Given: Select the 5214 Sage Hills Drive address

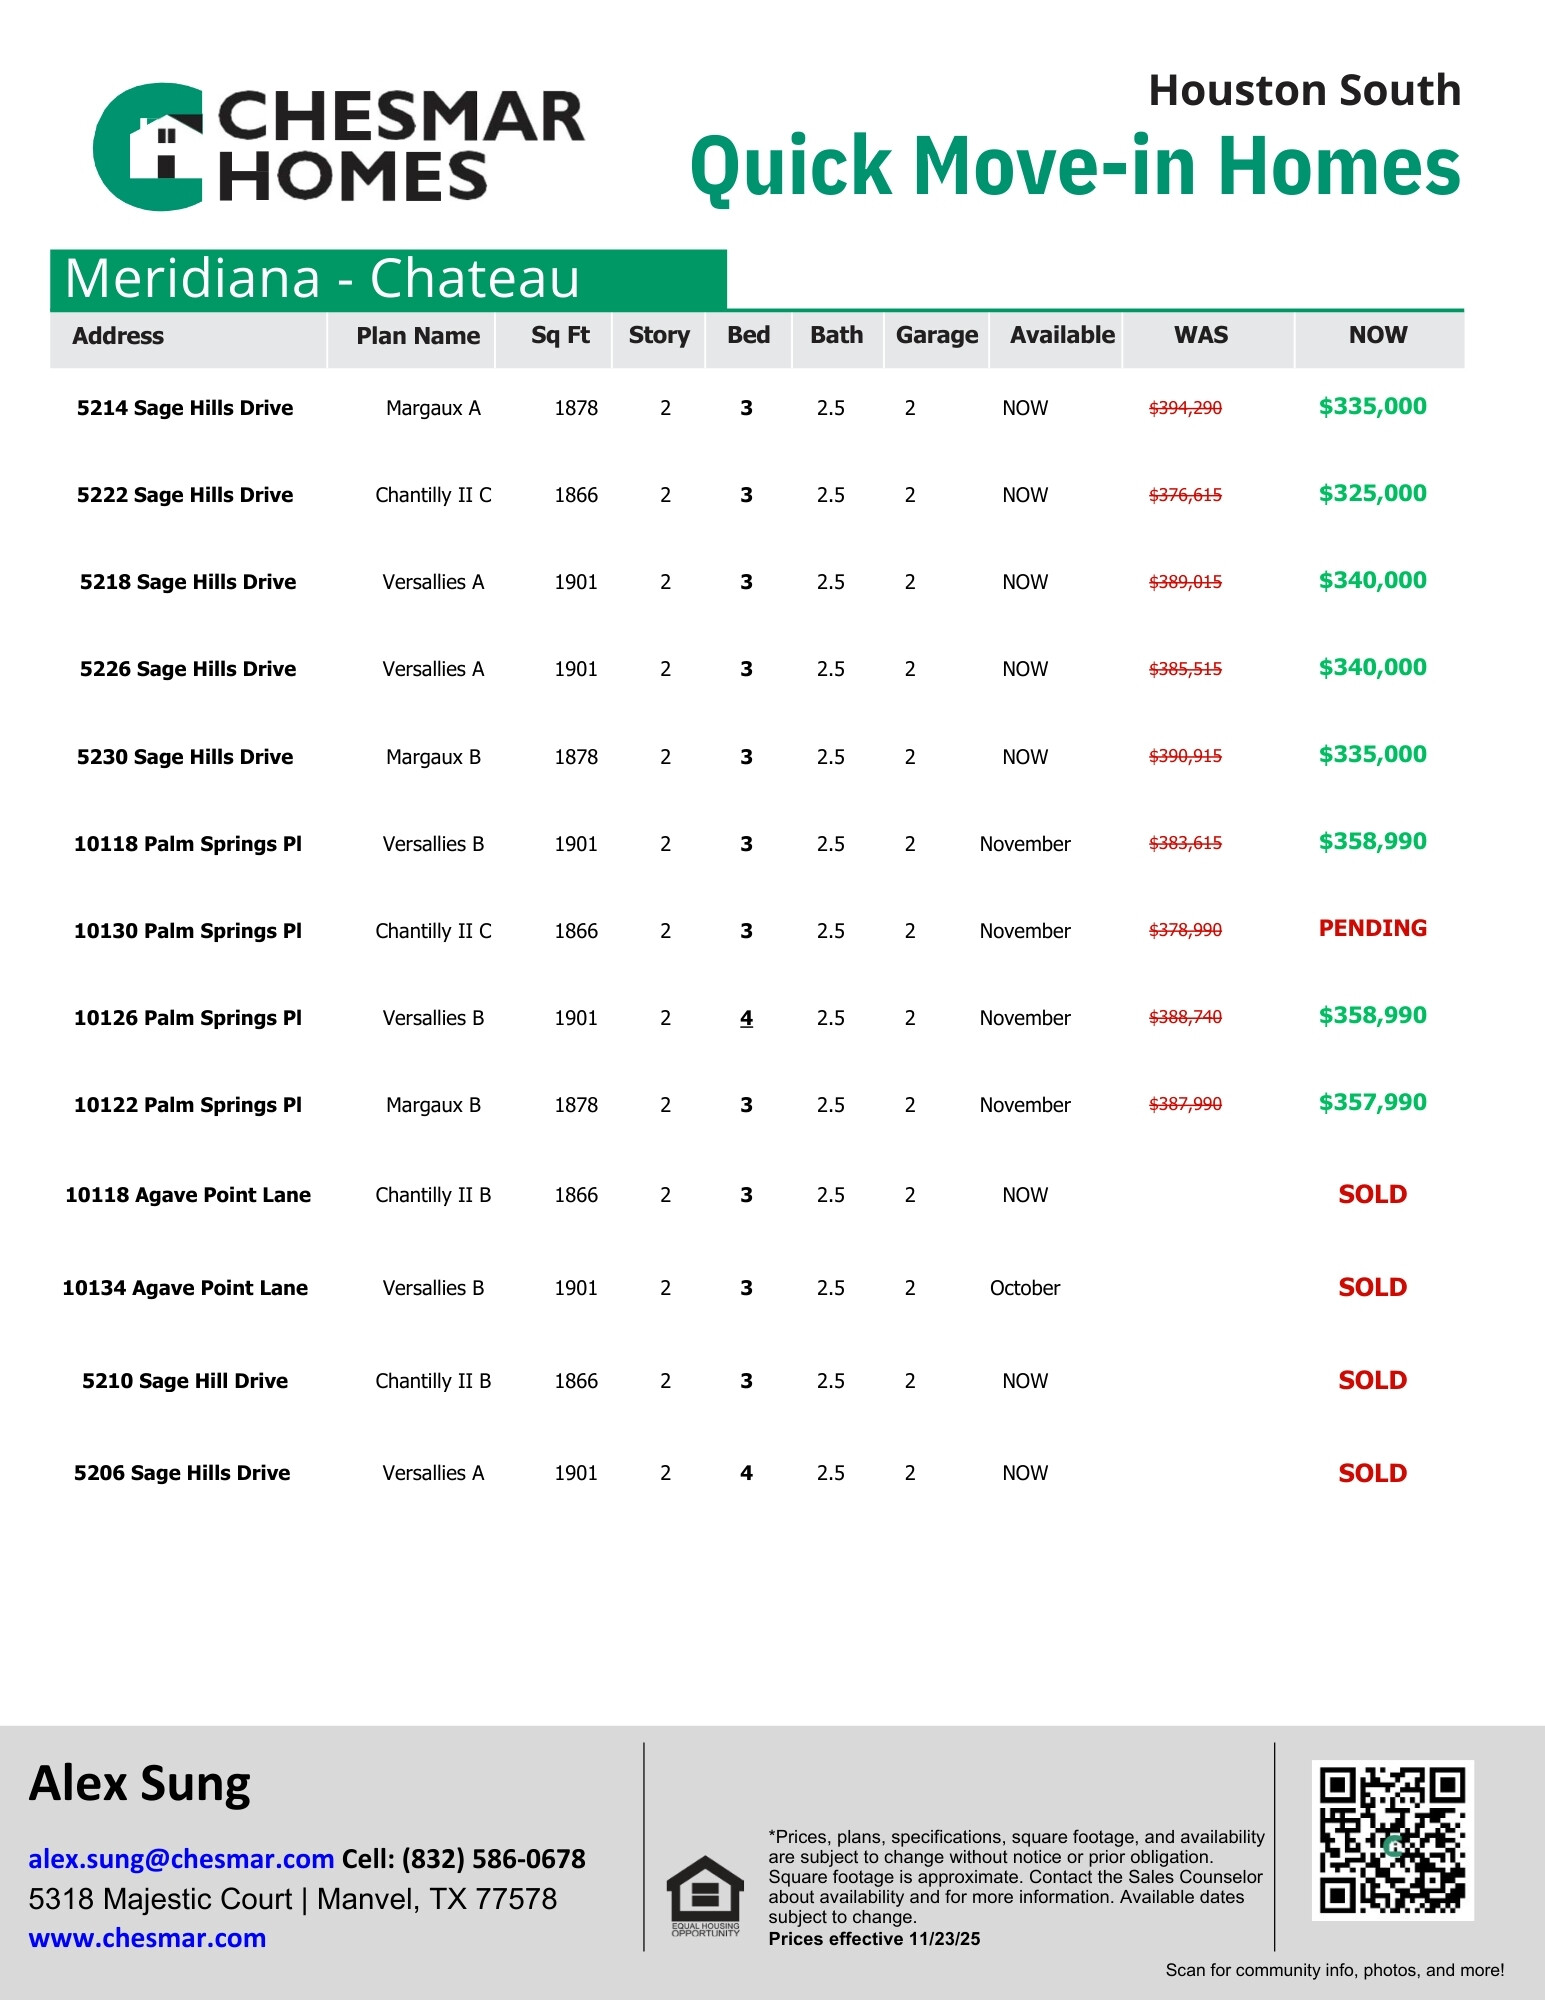Looking at the screenshot, I should [185, 408].
